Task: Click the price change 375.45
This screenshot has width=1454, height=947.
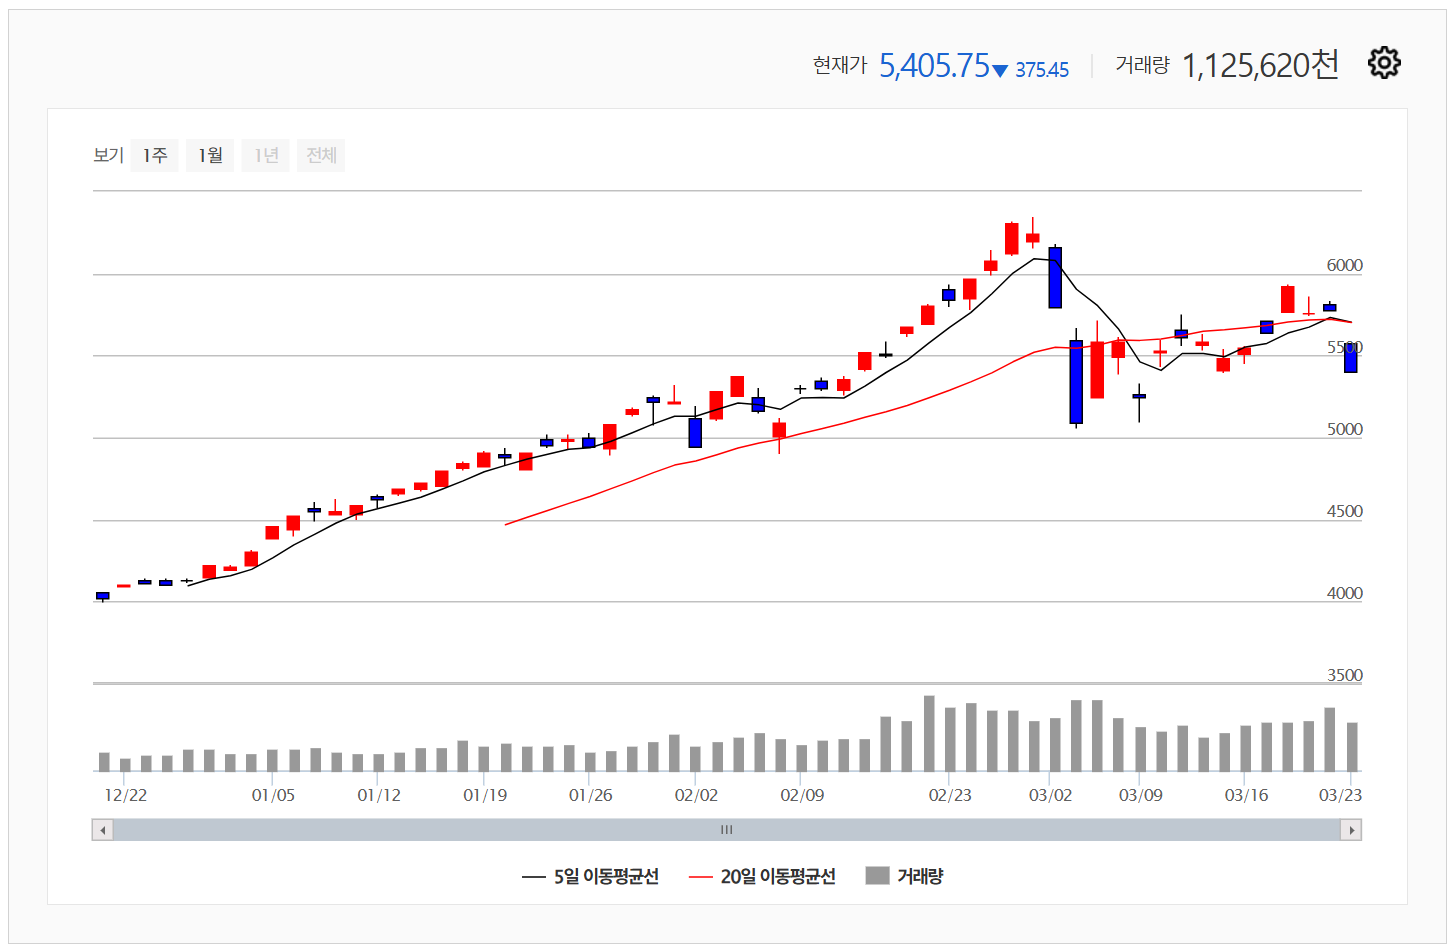Action: tap(1042, 70)
